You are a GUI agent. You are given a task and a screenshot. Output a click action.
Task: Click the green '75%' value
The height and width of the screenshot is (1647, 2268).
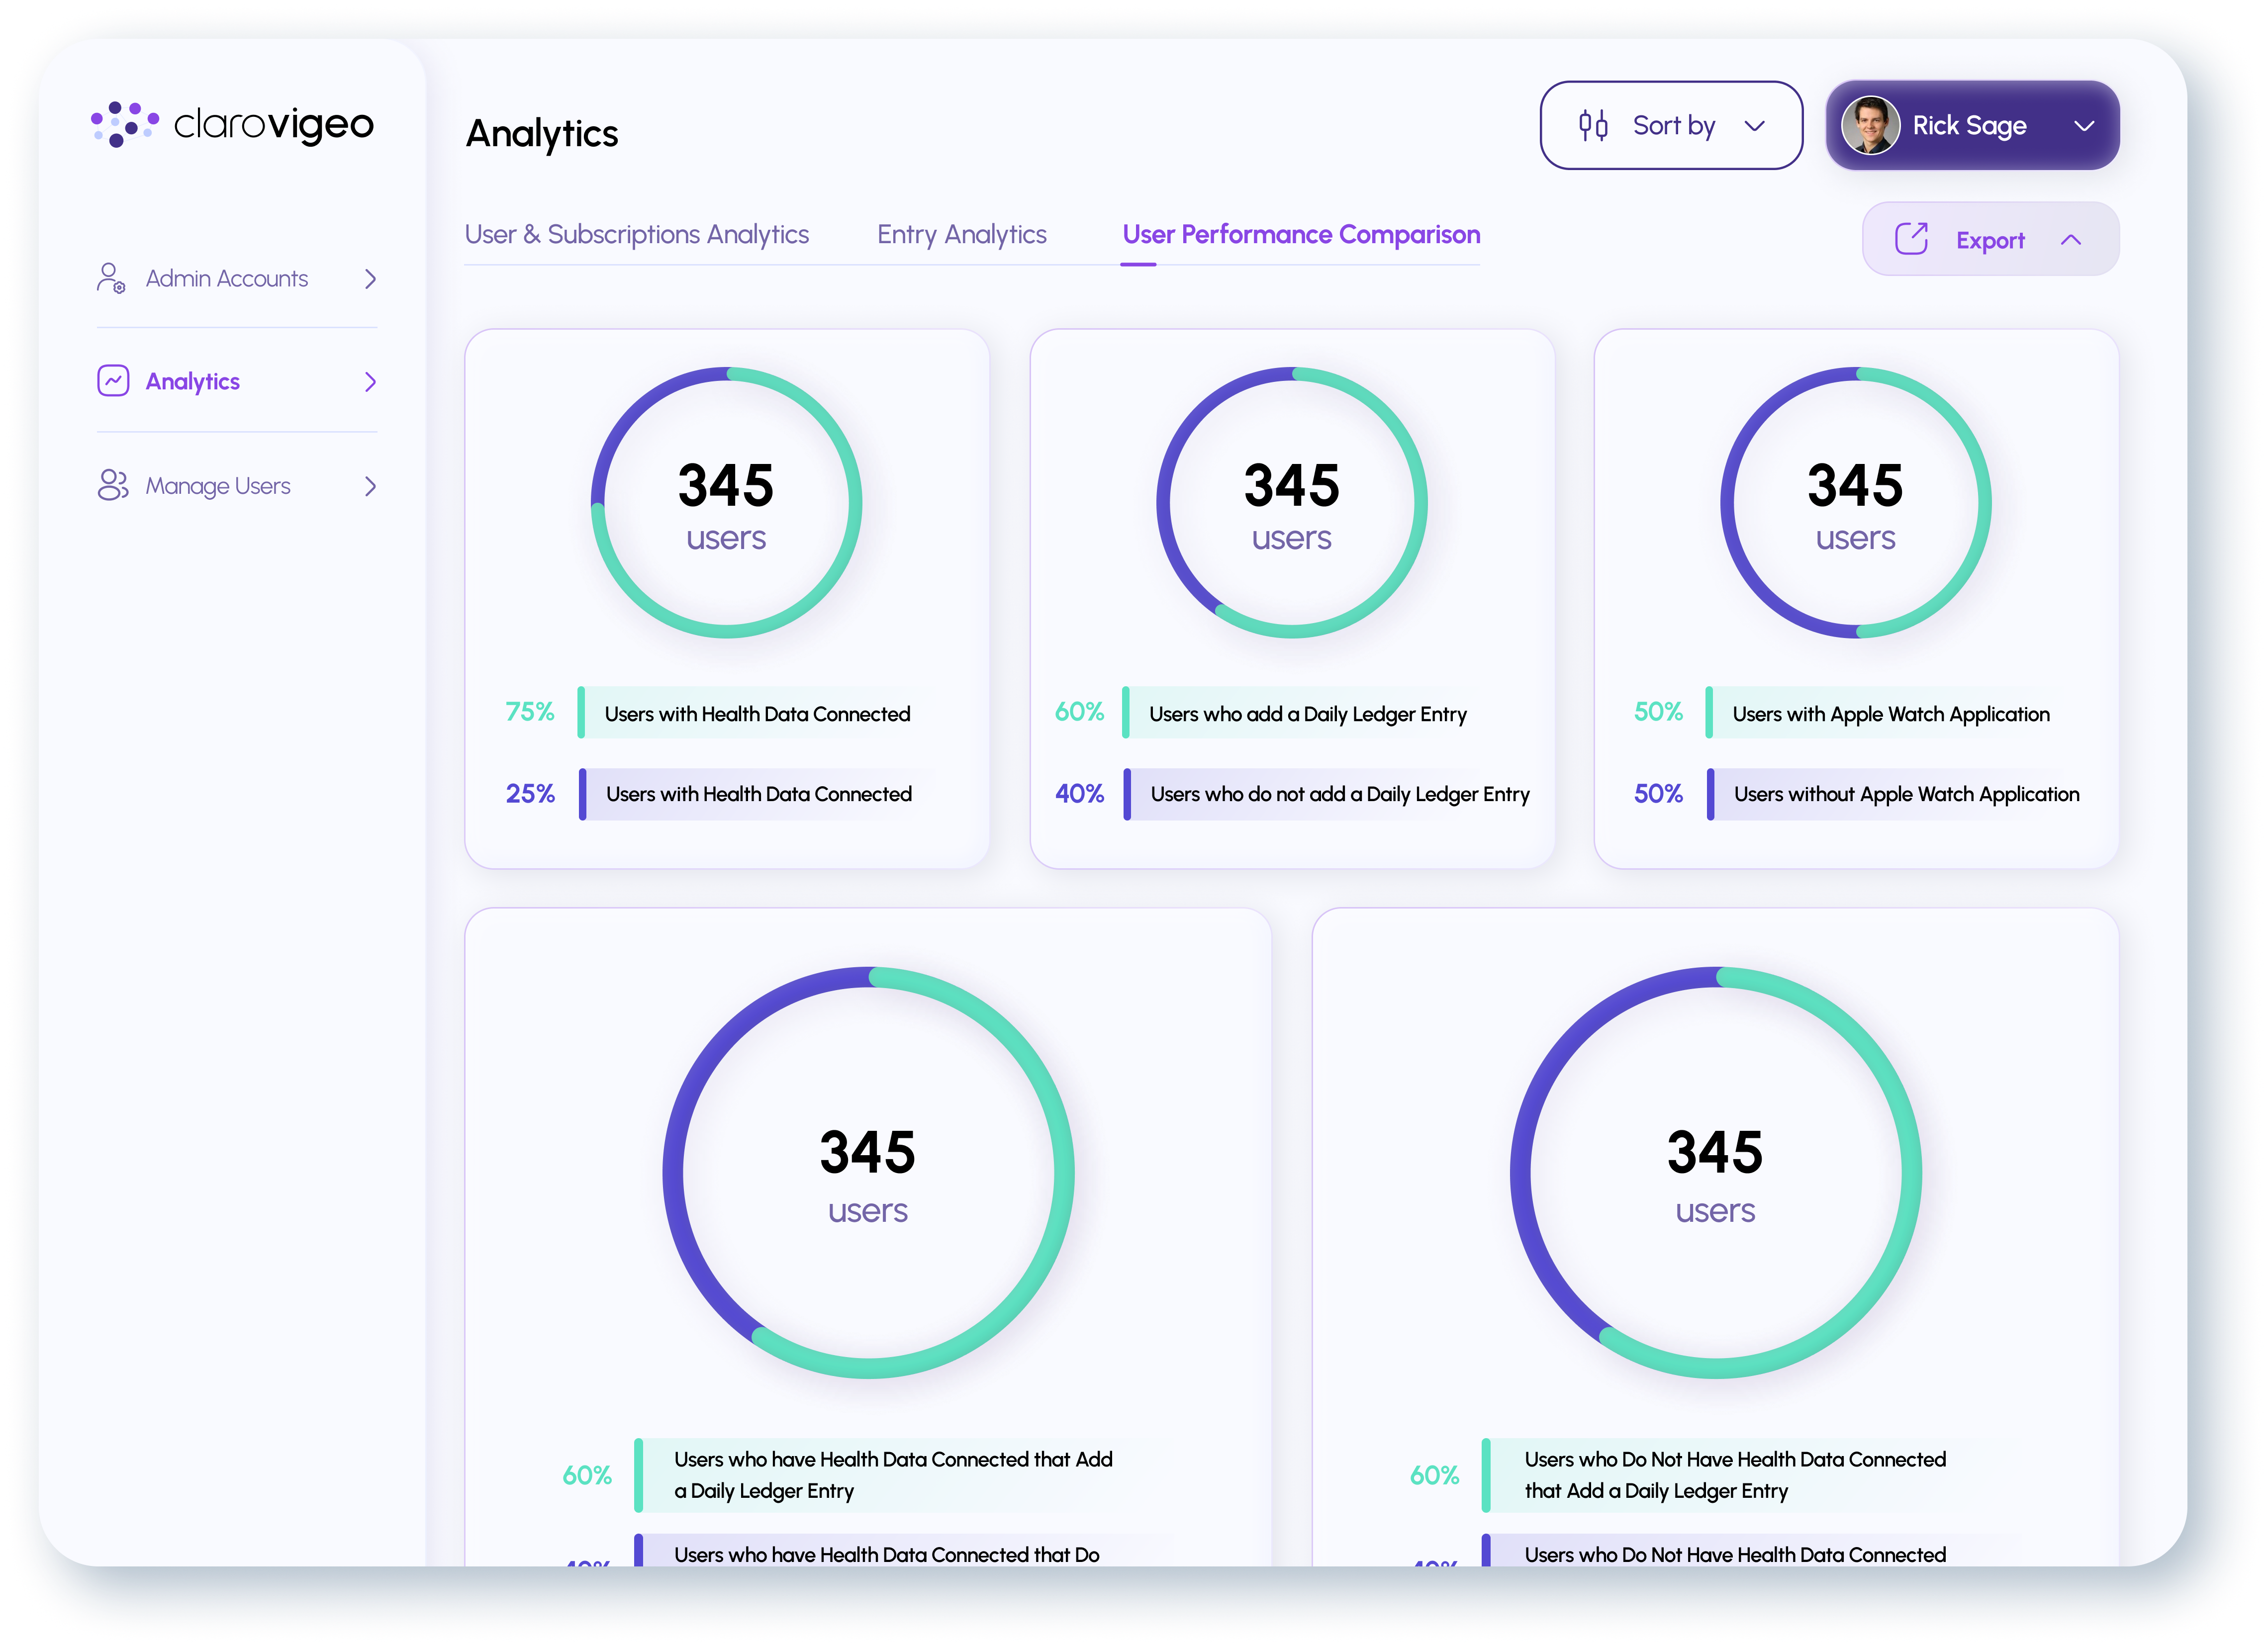(x=529, y=711)
